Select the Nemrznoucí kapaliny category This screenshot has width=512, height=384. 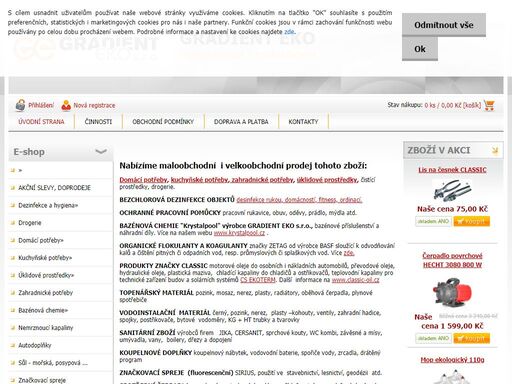(46, 328)
